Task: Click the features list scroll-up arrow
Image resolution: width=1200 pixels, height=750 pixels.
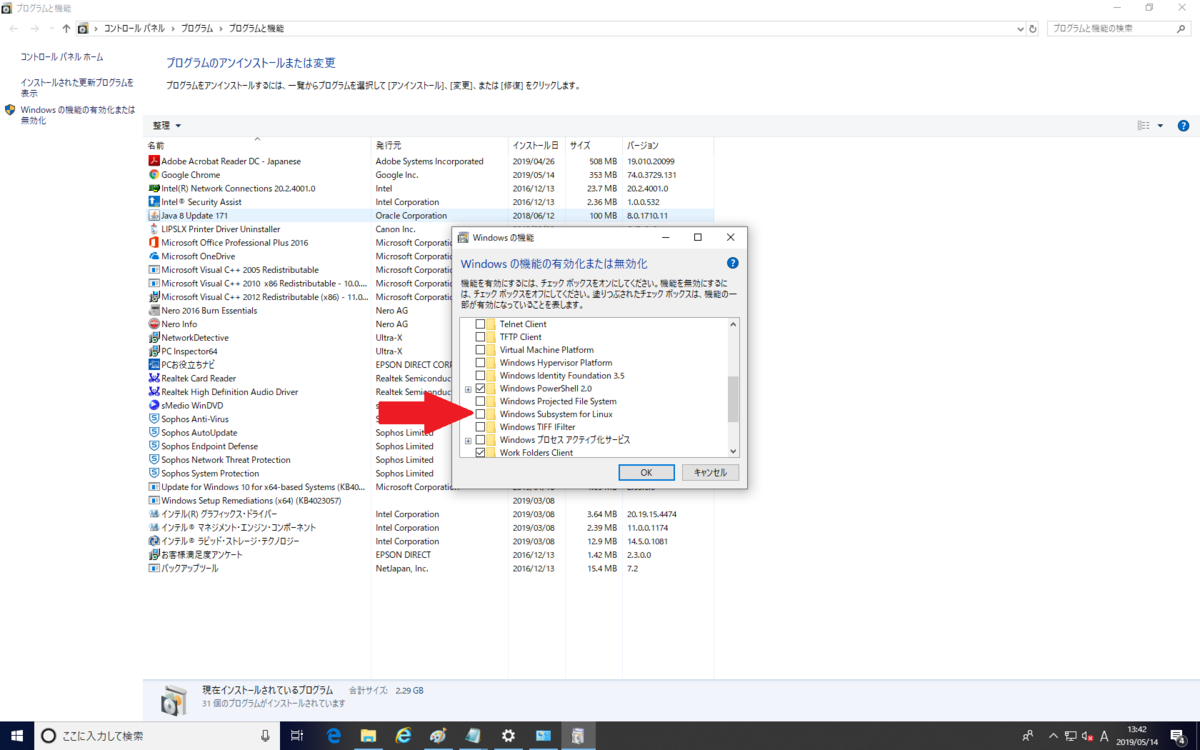Action: click(733, 324)
